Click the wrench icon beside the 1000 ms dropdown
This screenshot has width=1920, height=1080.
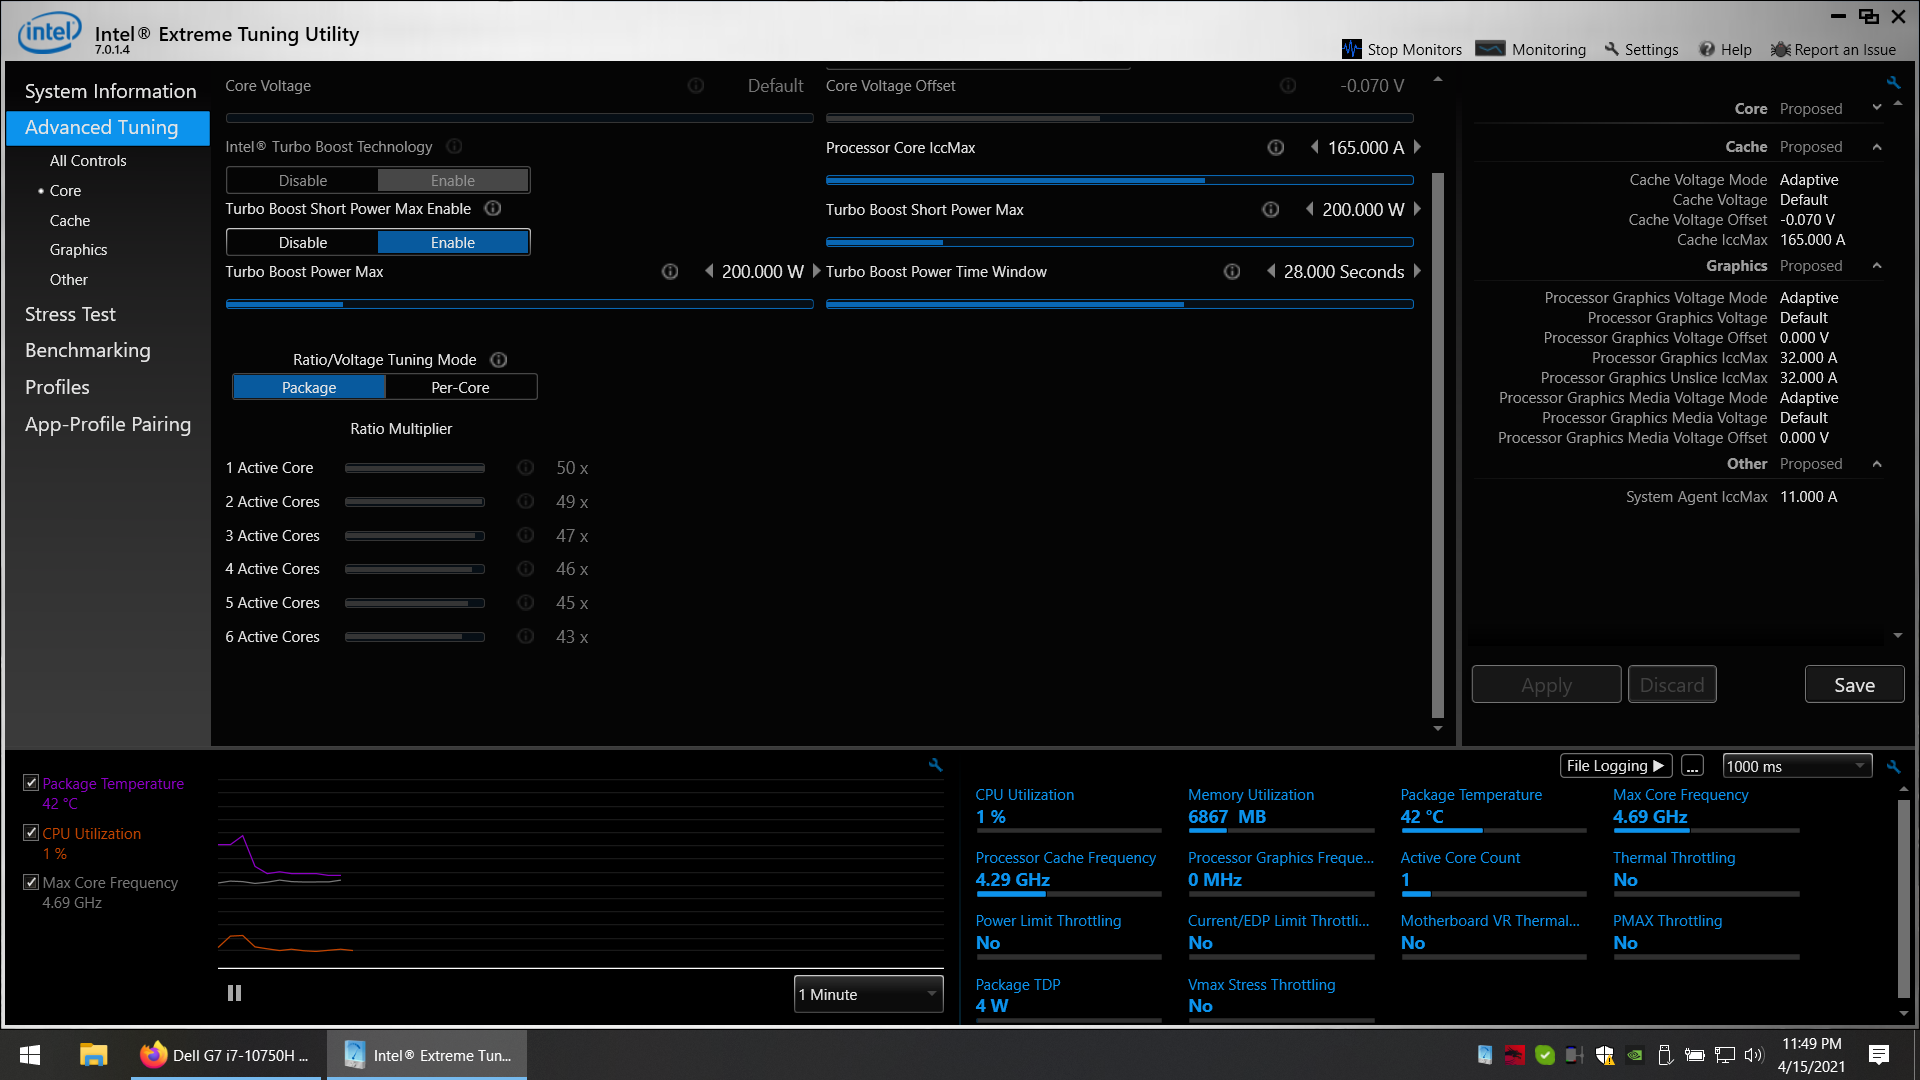(x=1893, y=766)
